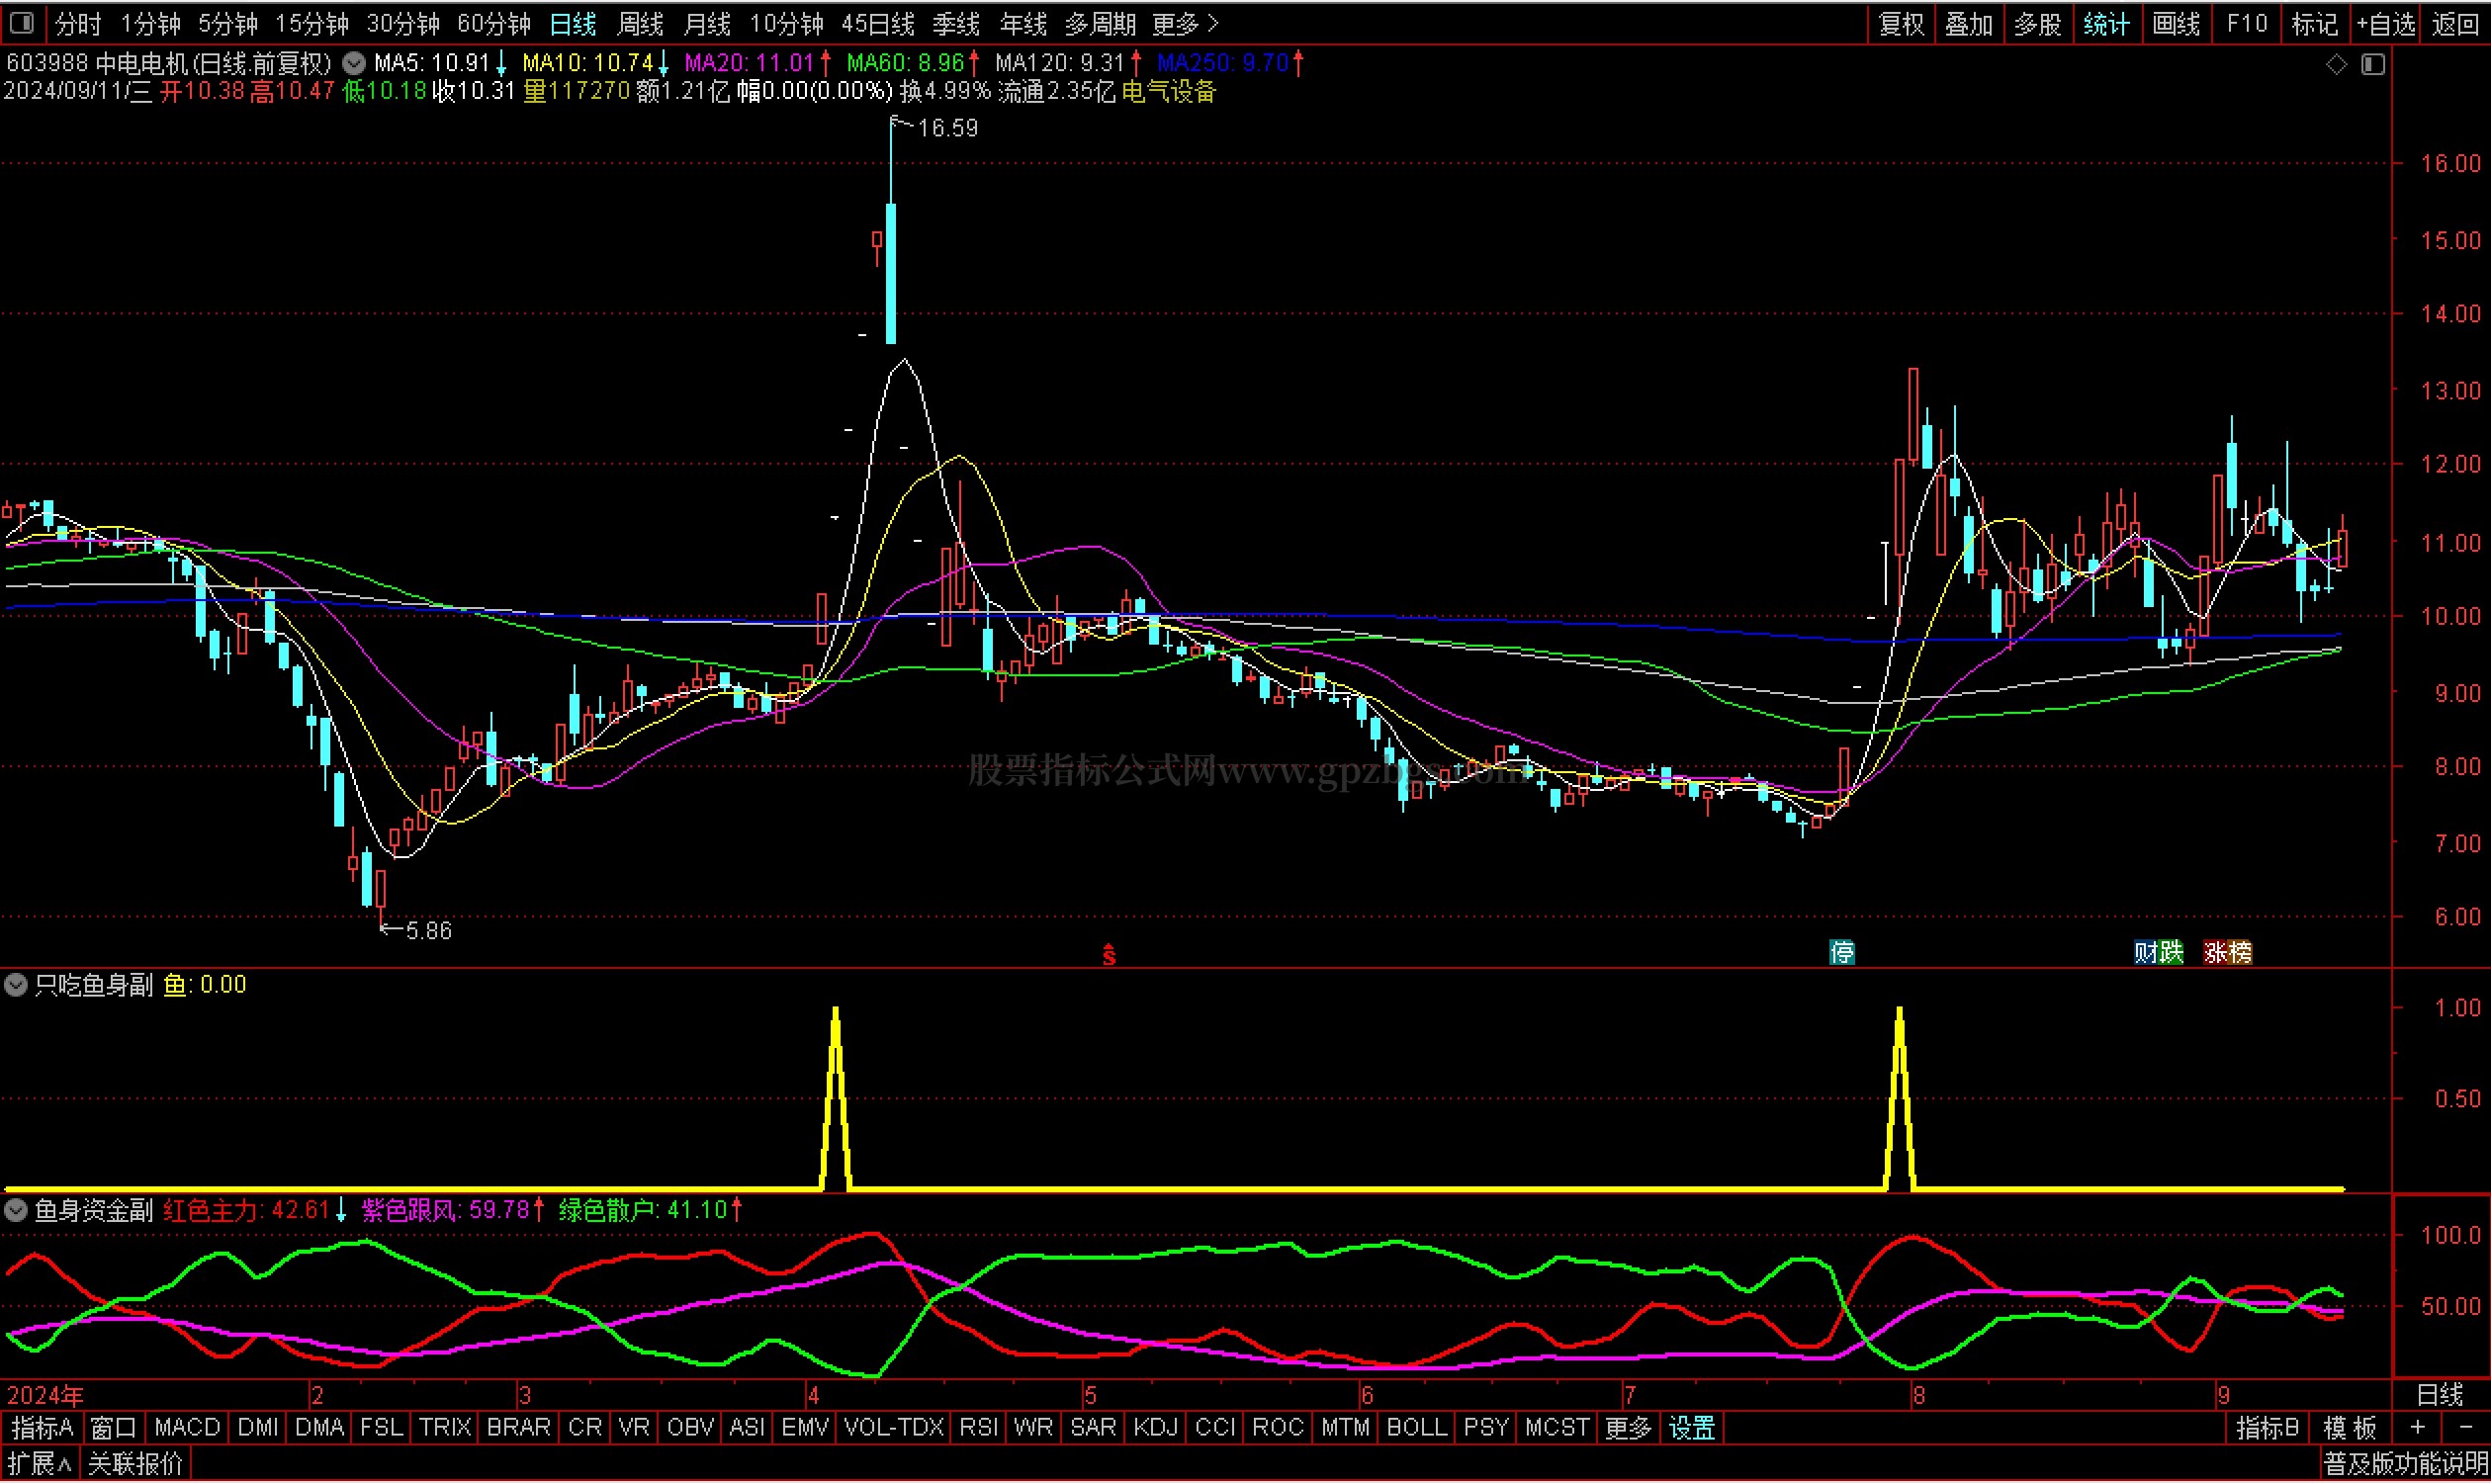Open the 指标B selector
2491x1484 pixels.
2267,1430
